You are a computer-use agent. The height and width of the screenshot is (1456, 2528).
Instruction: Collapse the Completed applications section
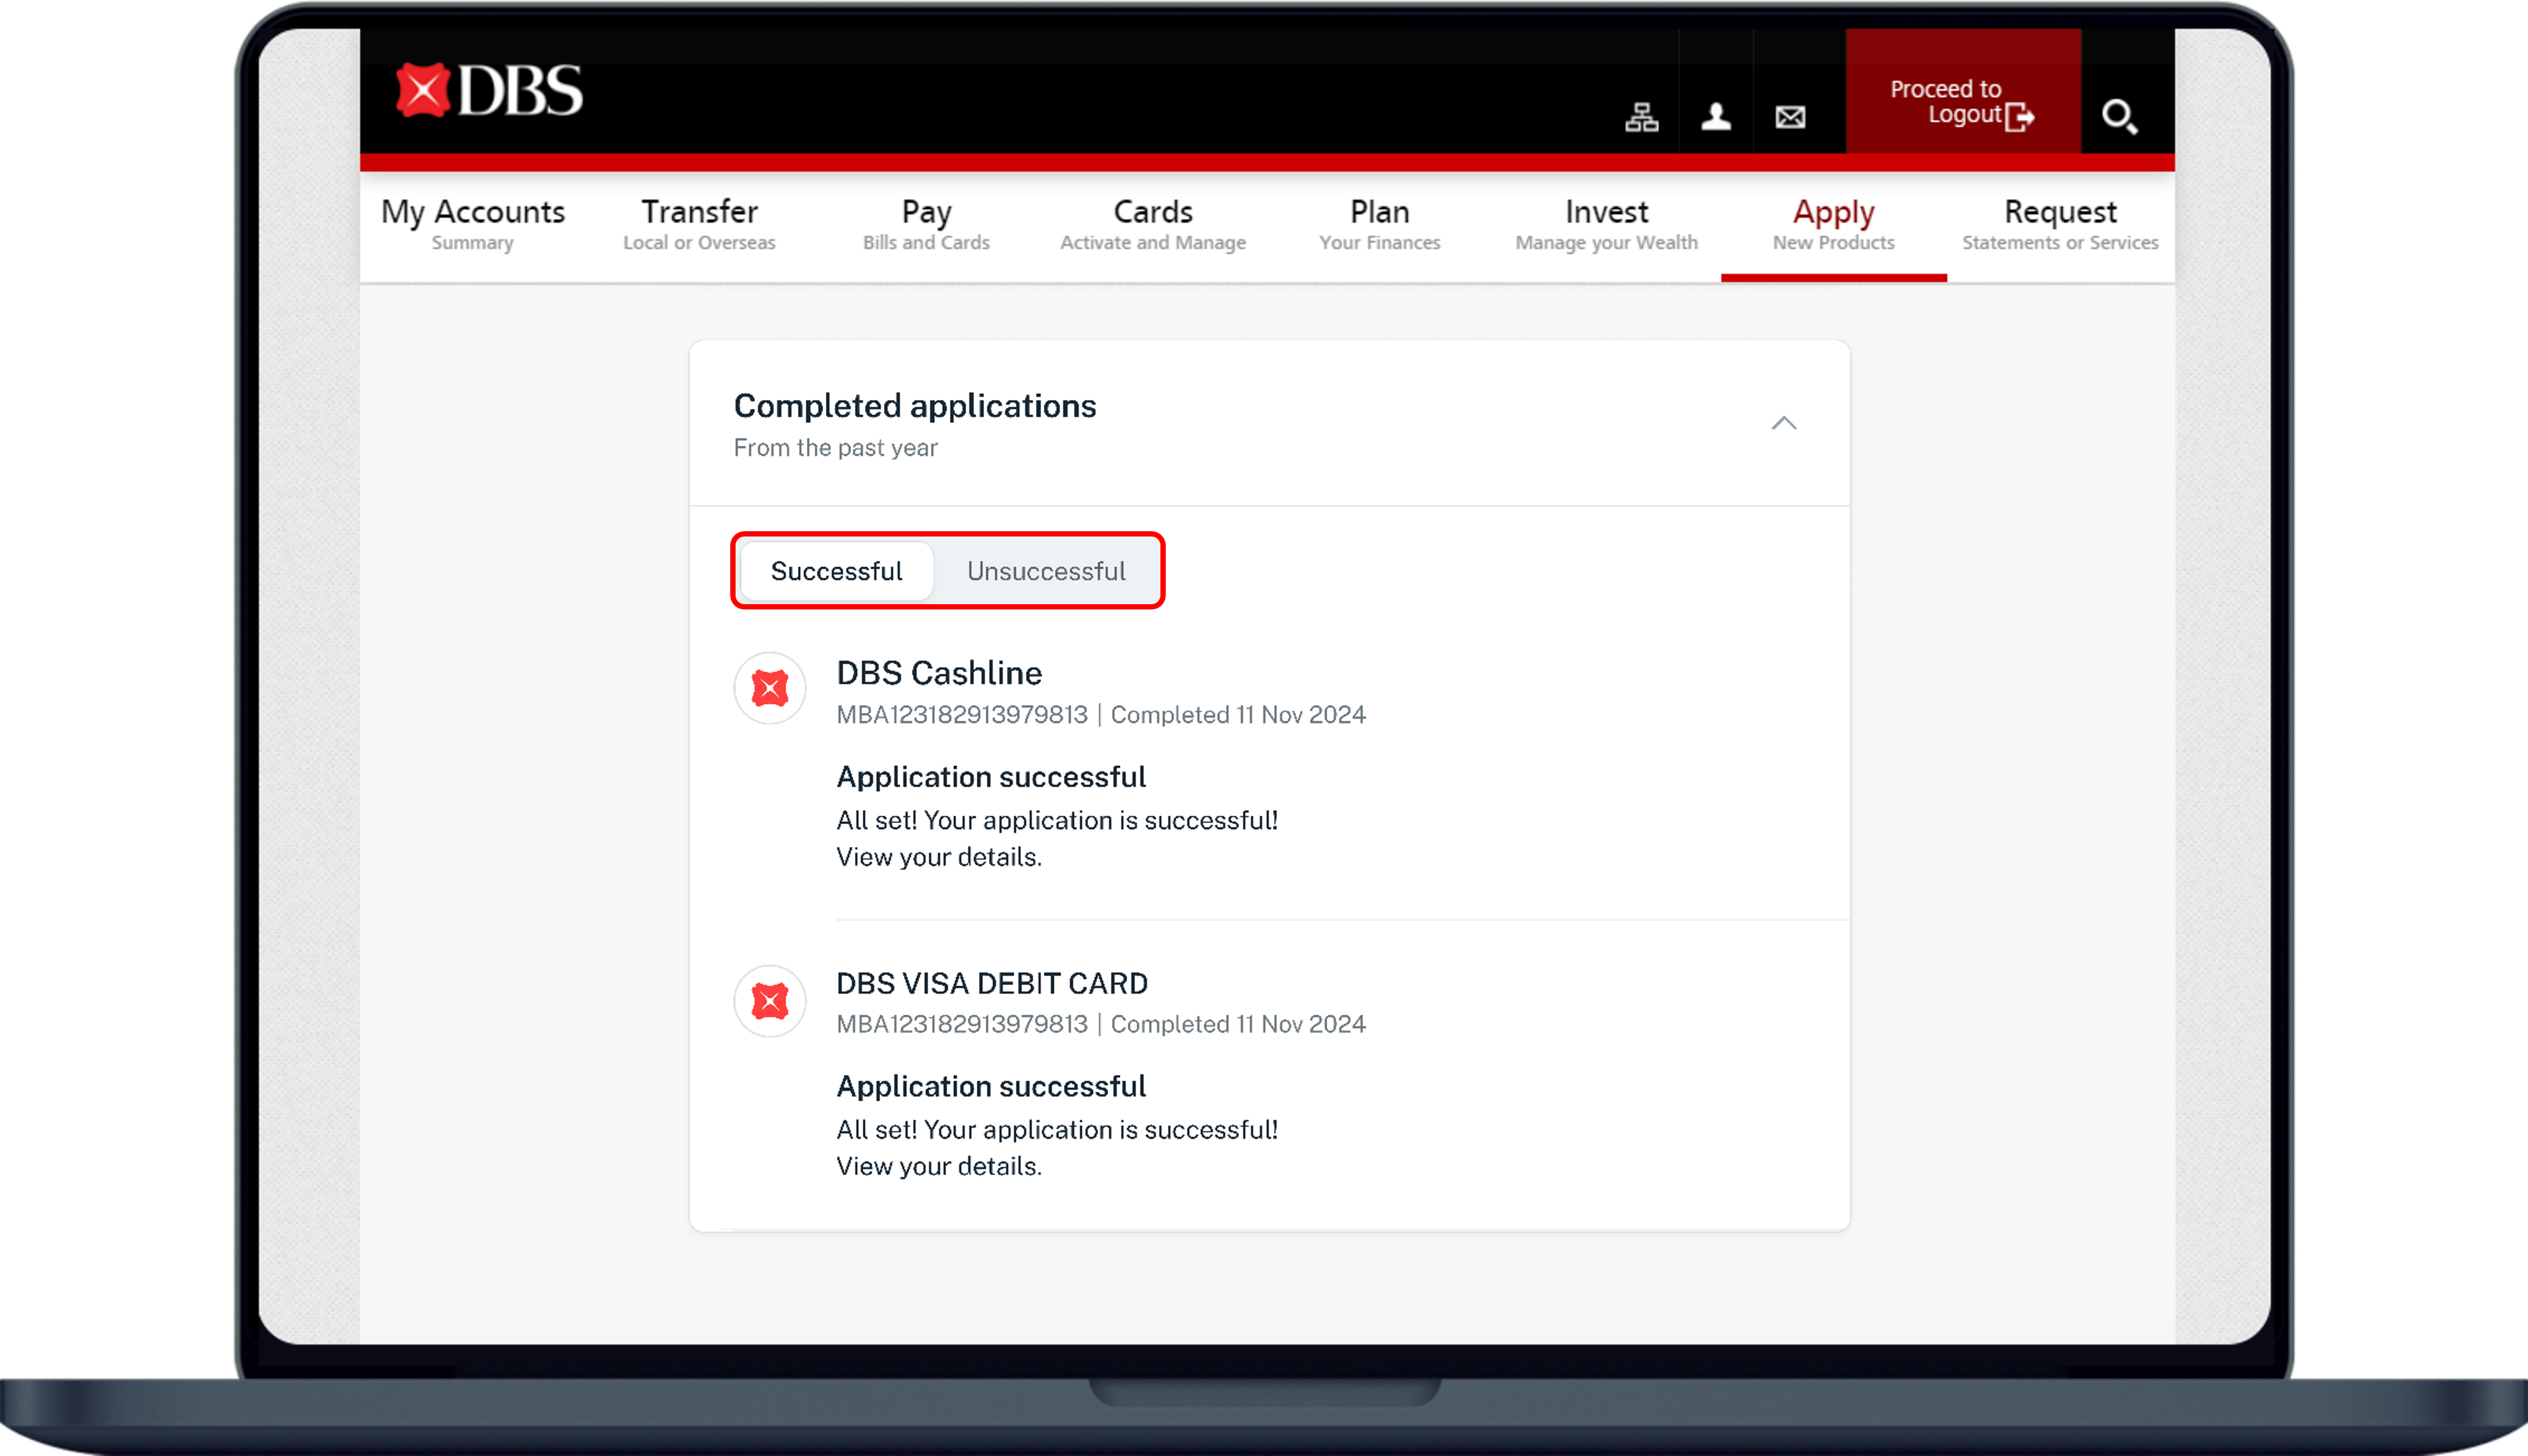[1784, 423]
